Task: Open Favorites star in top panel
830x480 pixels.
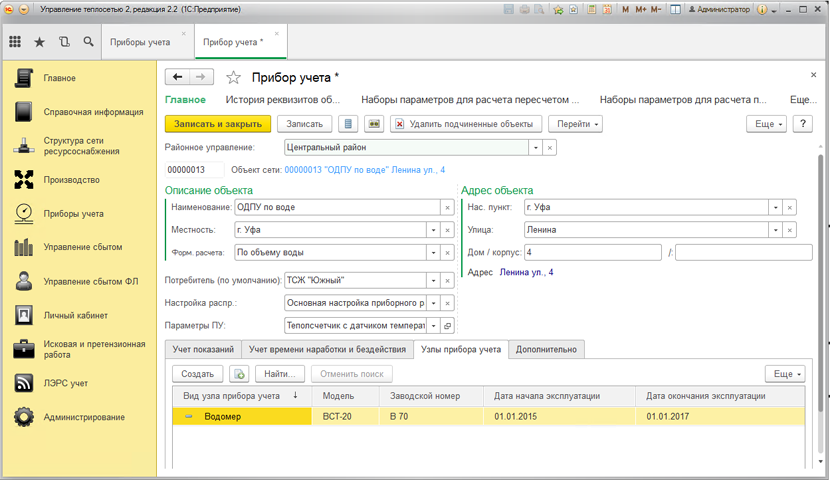Action: [x=40, y=42]
